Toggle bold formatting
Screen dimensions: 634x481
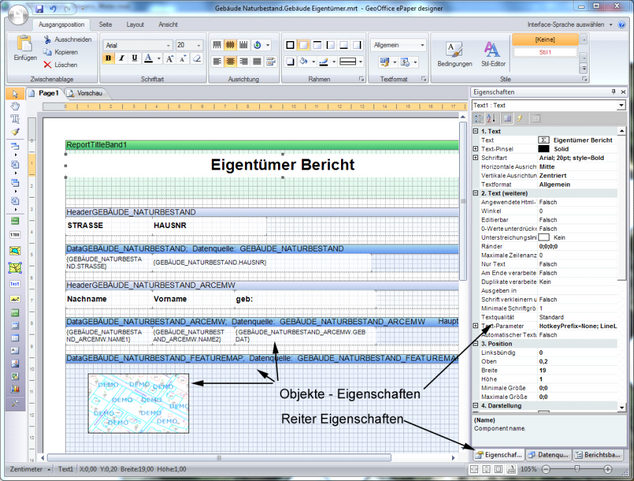(109, 60)
